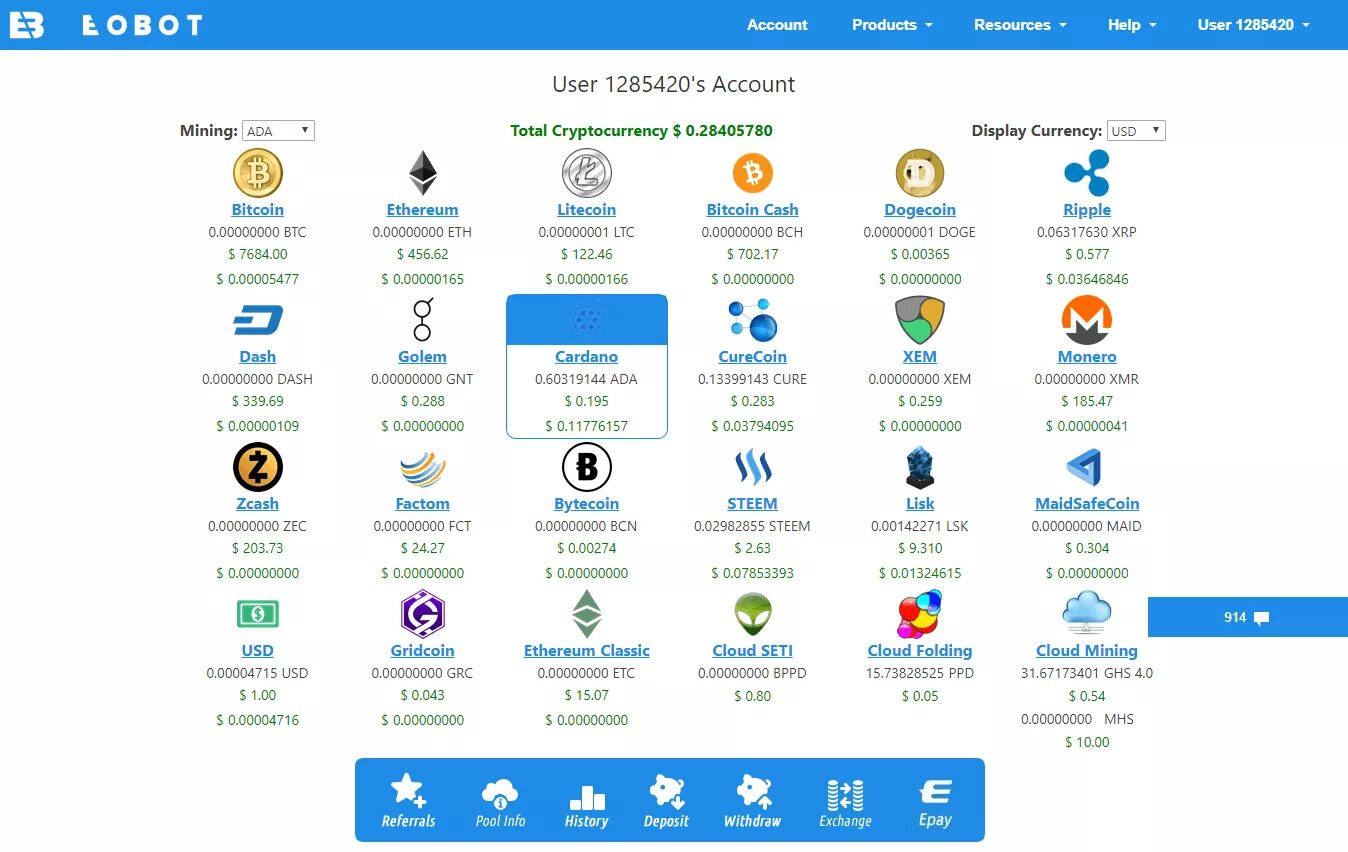Click the Eobot logo in header
Screen dimensions: 1348x852
(106, 25)
